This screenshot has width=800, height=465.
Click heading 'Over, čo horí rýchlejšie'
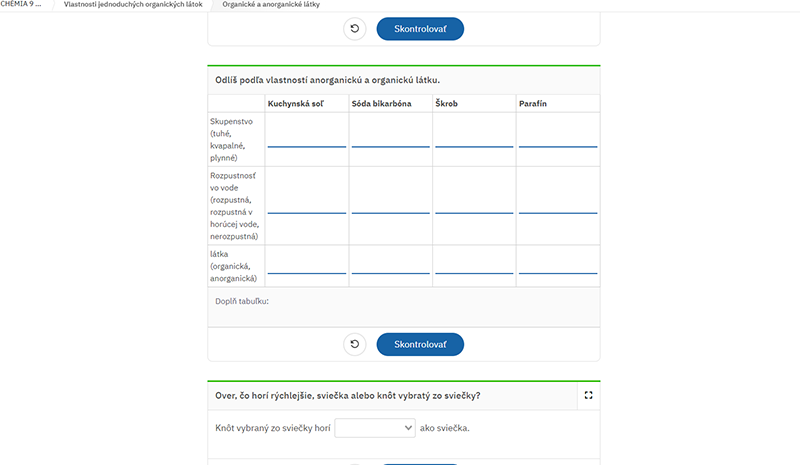click(x=347, y=396)
